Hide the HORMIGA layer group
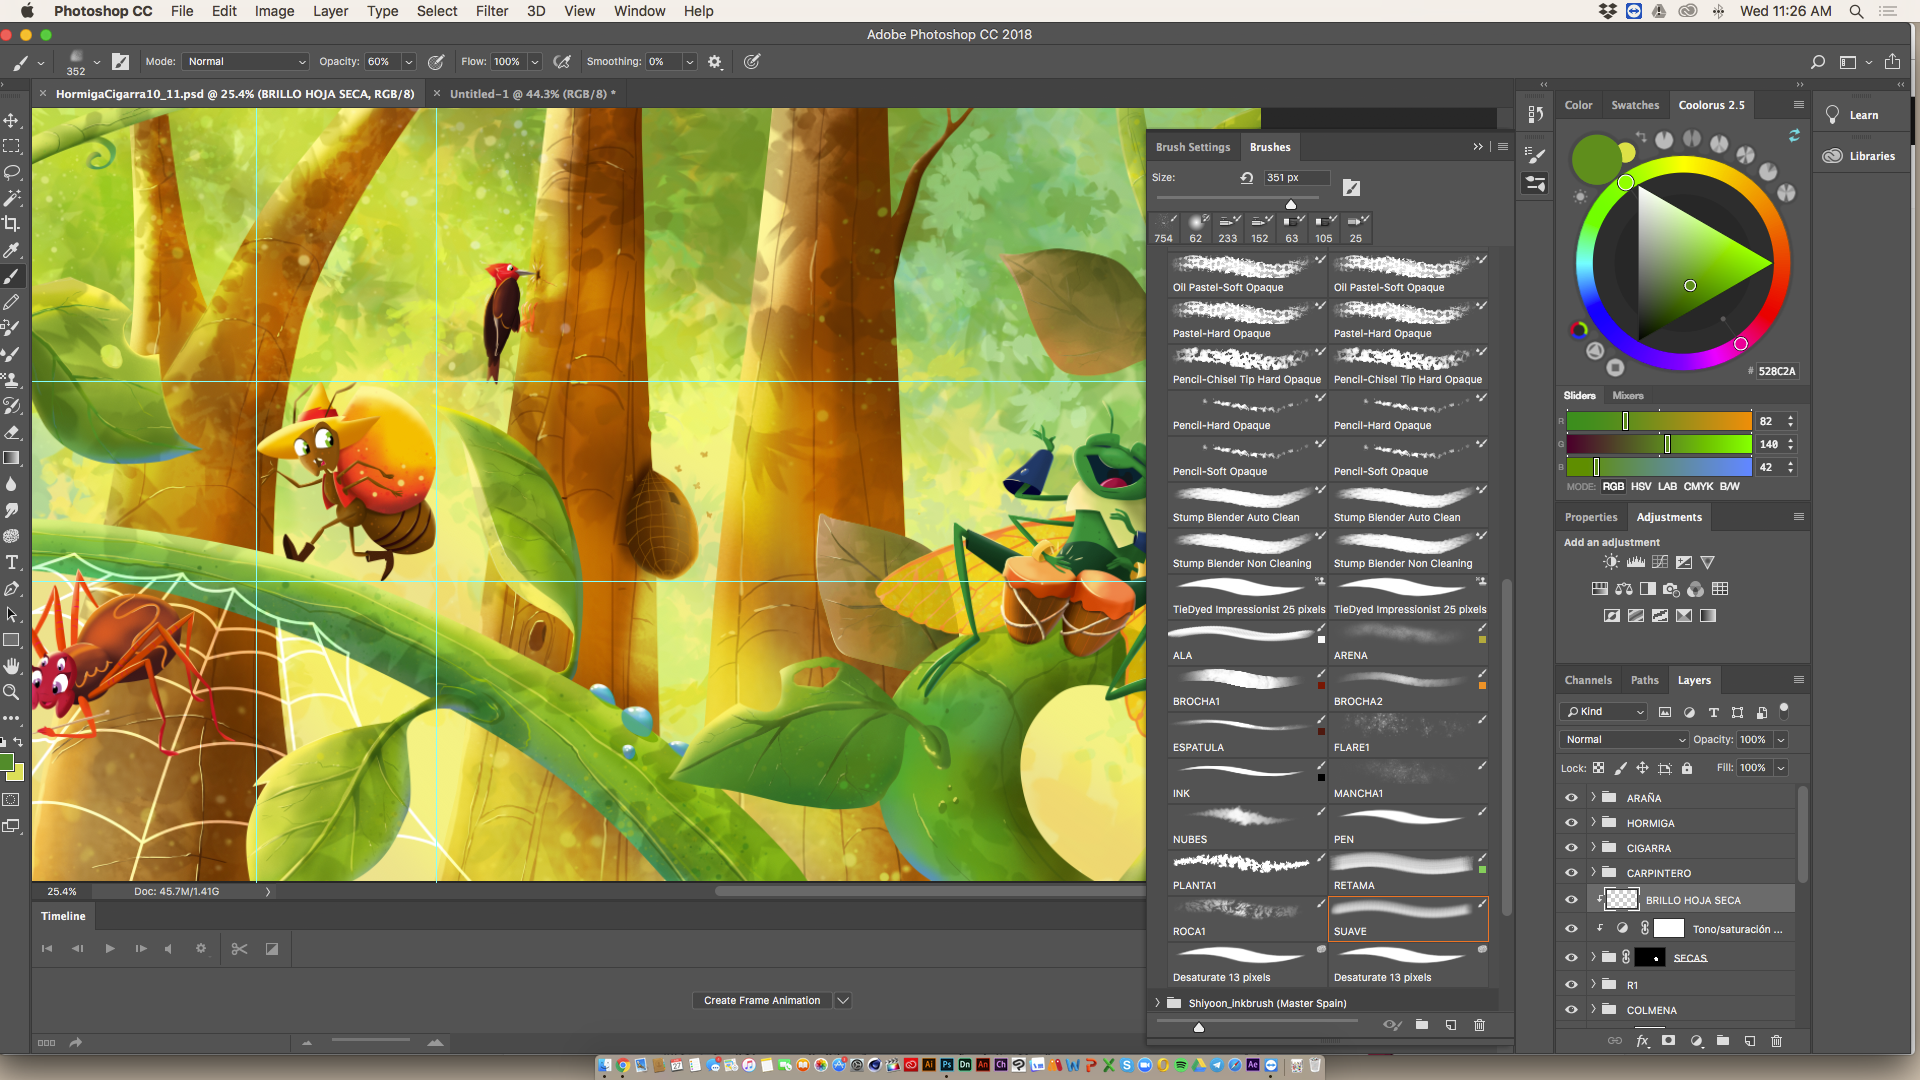 pyautogui.click(x=1571, y=823)
